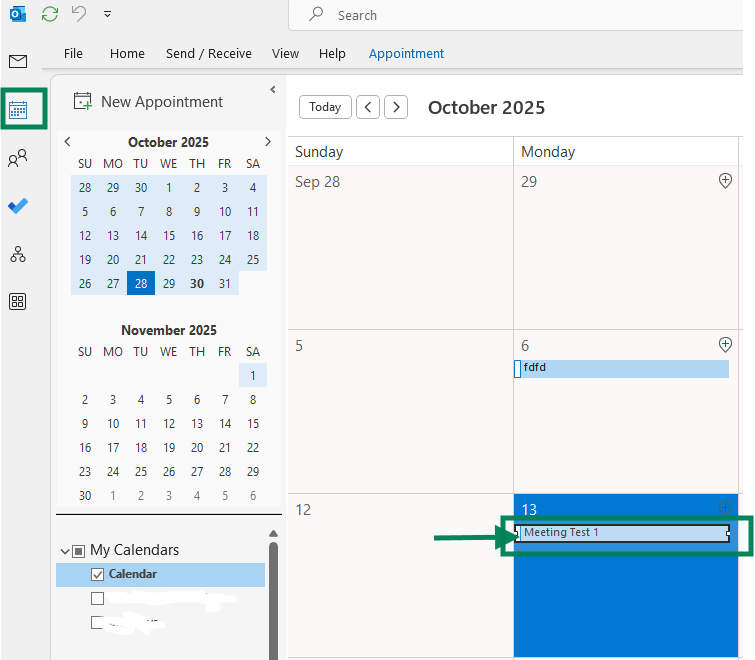Open the More Apps grid icon

tap(18, 302)
